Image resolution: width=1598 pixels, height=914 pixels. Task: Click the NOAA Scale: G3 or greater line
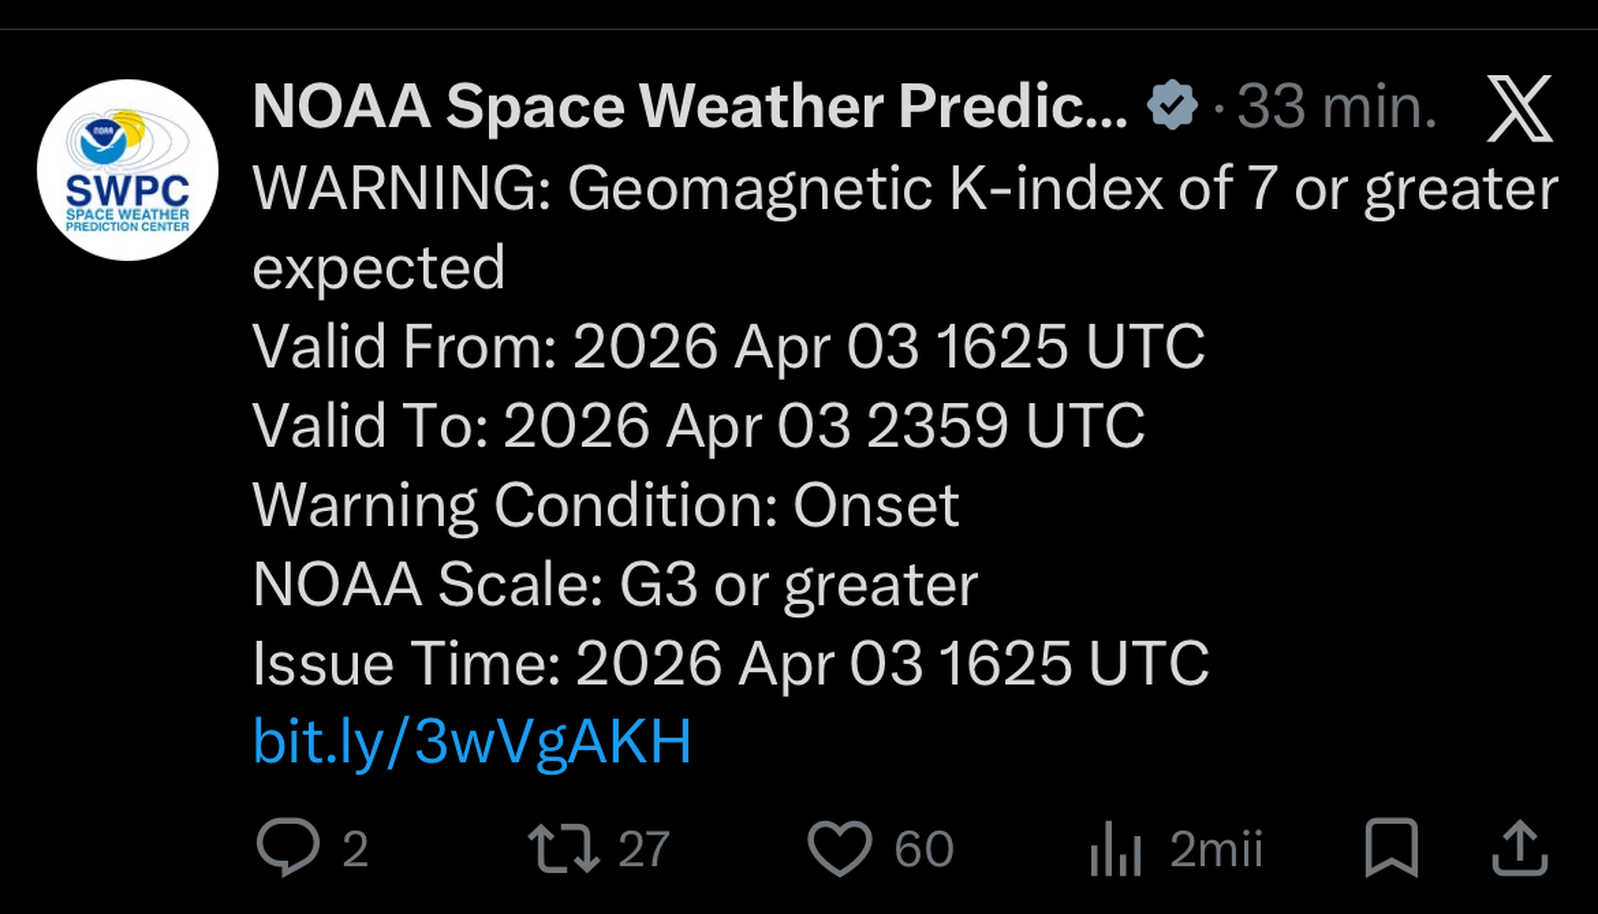(615, 584)
